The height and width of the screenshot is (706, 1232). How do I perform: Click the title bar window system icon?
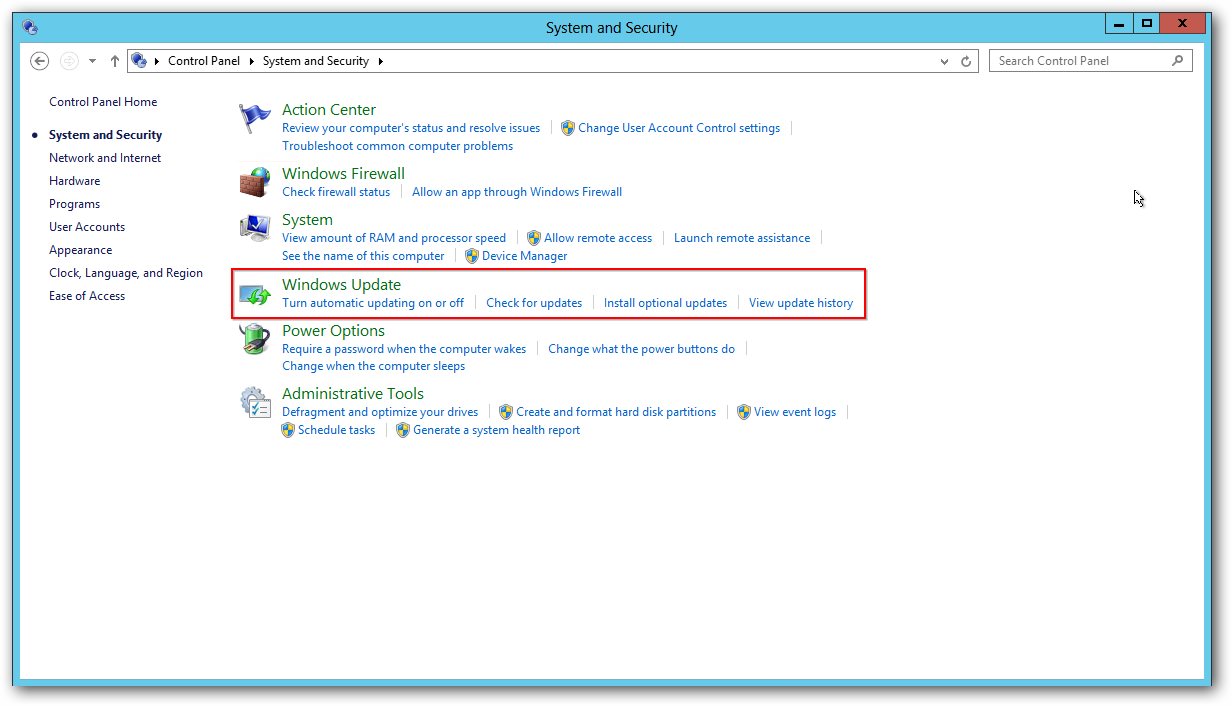(30, 28)
